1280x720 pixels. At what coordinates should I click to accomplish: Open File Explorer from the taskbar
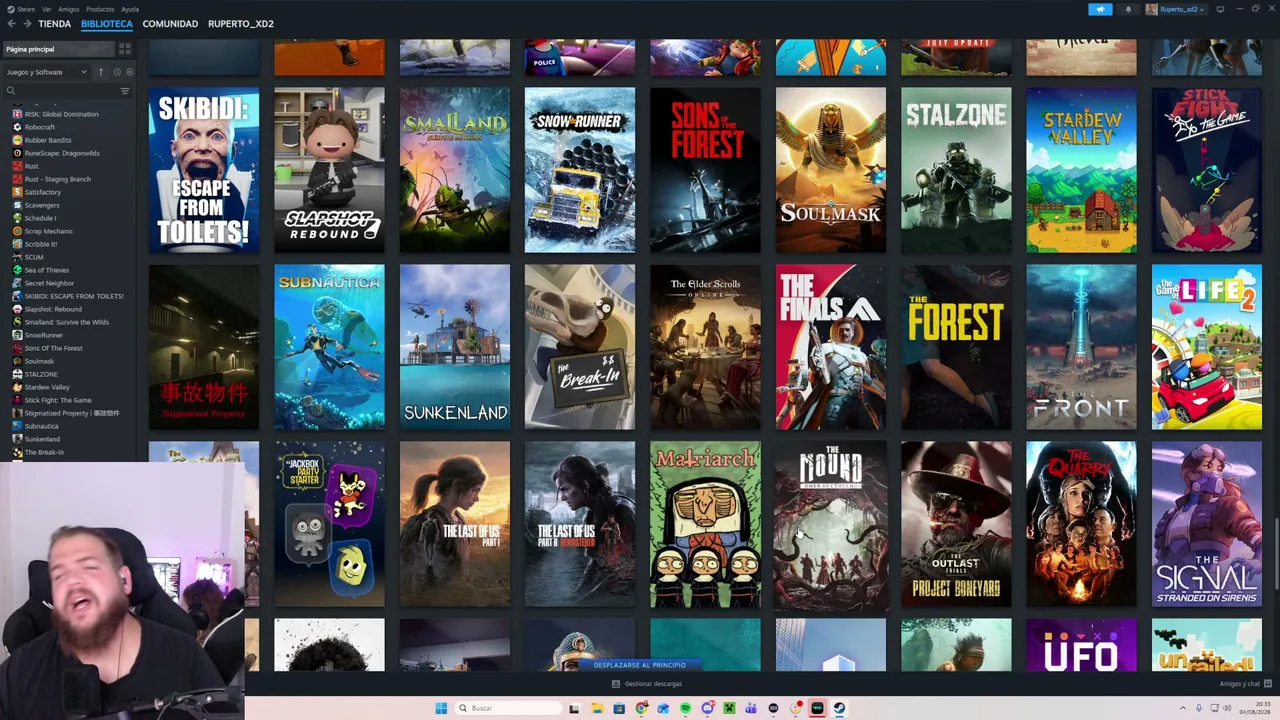click(x=597, y=708)
